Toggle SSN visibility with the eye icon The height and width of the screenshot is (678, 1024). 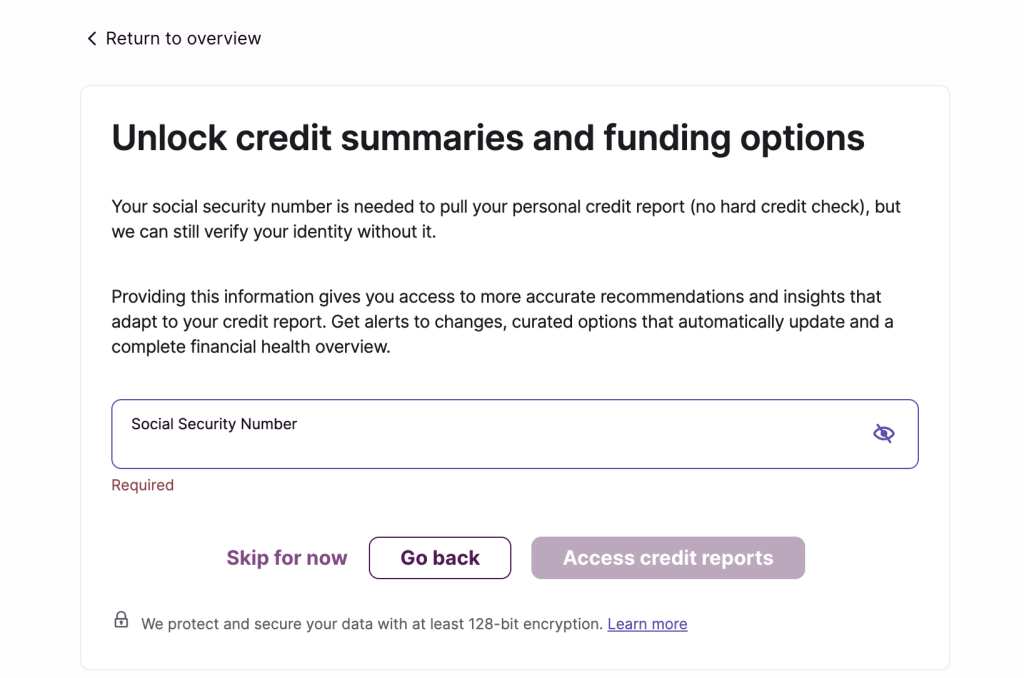[x=883, y=433]
